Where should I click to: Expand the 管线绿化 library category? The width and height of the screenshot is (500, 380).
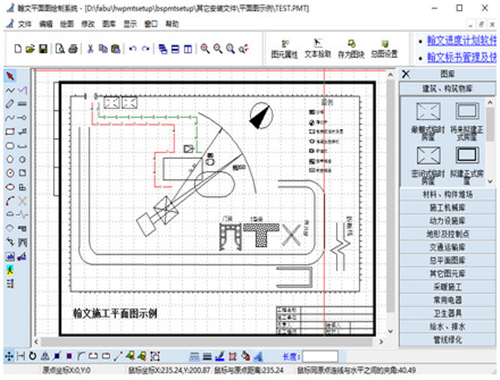(447, 340)
